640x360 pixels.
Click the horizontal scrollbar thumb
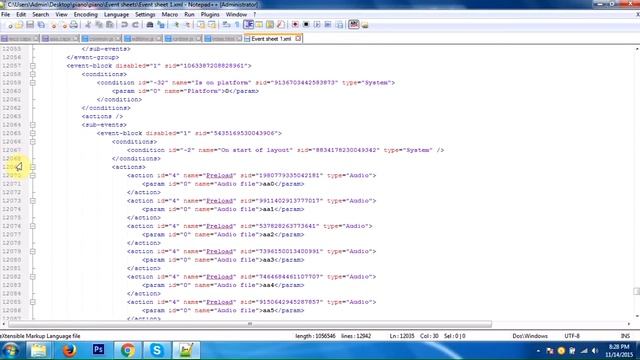[250, 324]
